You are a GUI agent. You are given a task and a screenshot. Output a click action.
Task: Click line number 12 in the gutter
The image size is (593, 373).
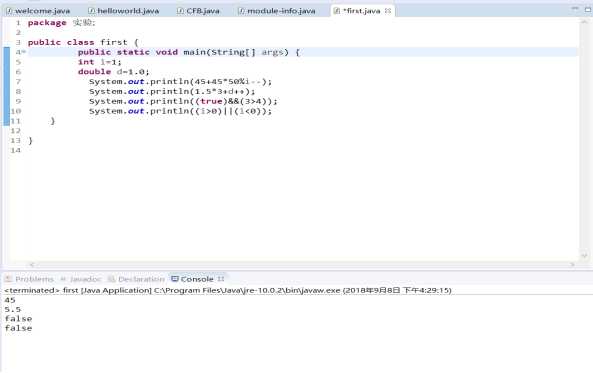16,131
